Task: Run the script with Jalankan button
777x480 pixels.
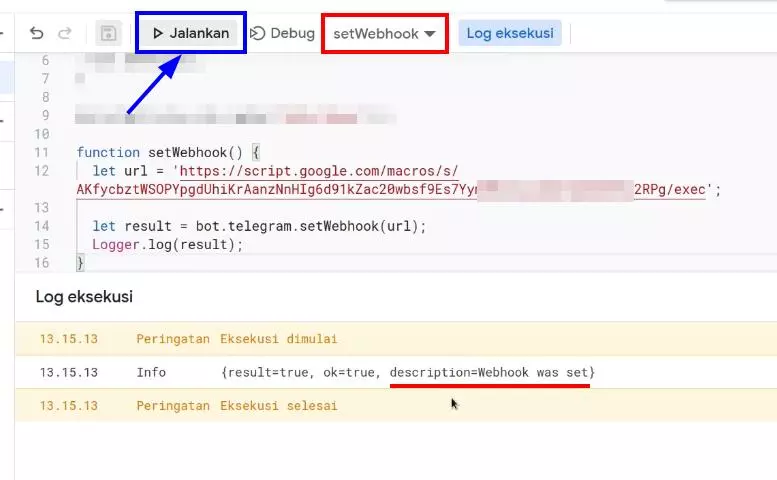Action: pos(190,33)
